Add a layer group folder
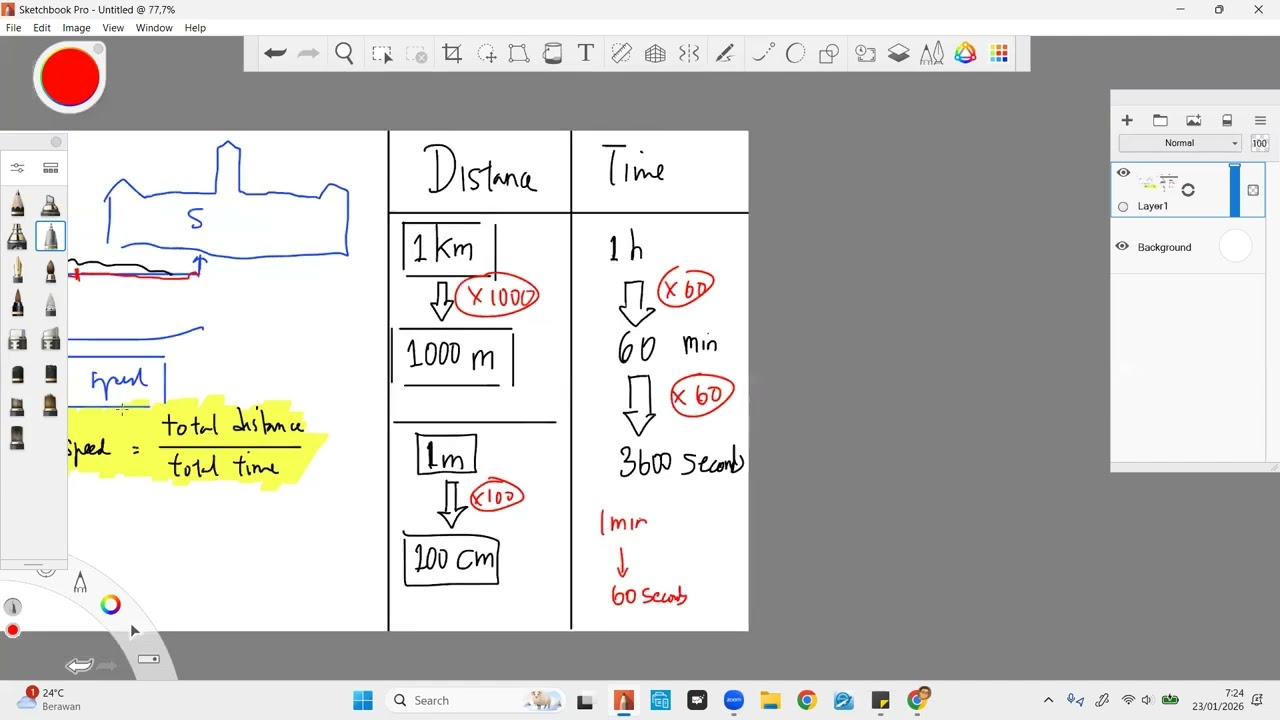 1160,120
